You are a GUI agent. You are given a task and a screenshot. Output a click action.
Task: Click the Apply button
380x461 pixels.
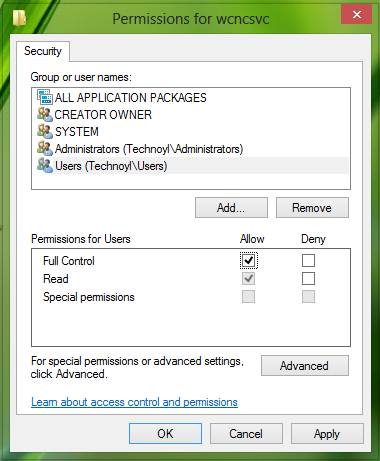[x=327, y=434]
